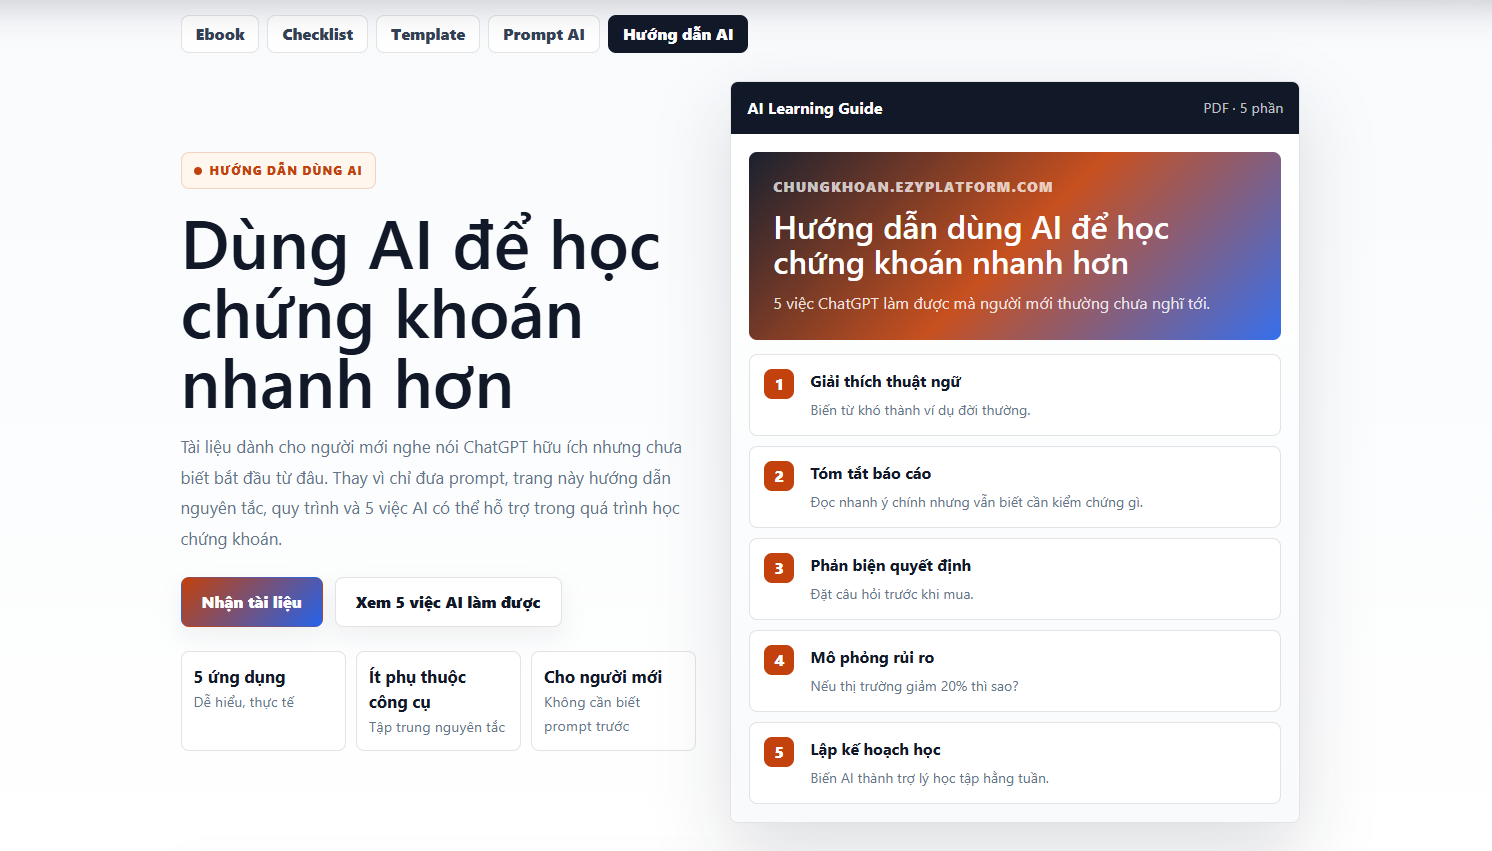Open the Giải thích thuật ngữ item
1492x851 pixels.
1015,395
